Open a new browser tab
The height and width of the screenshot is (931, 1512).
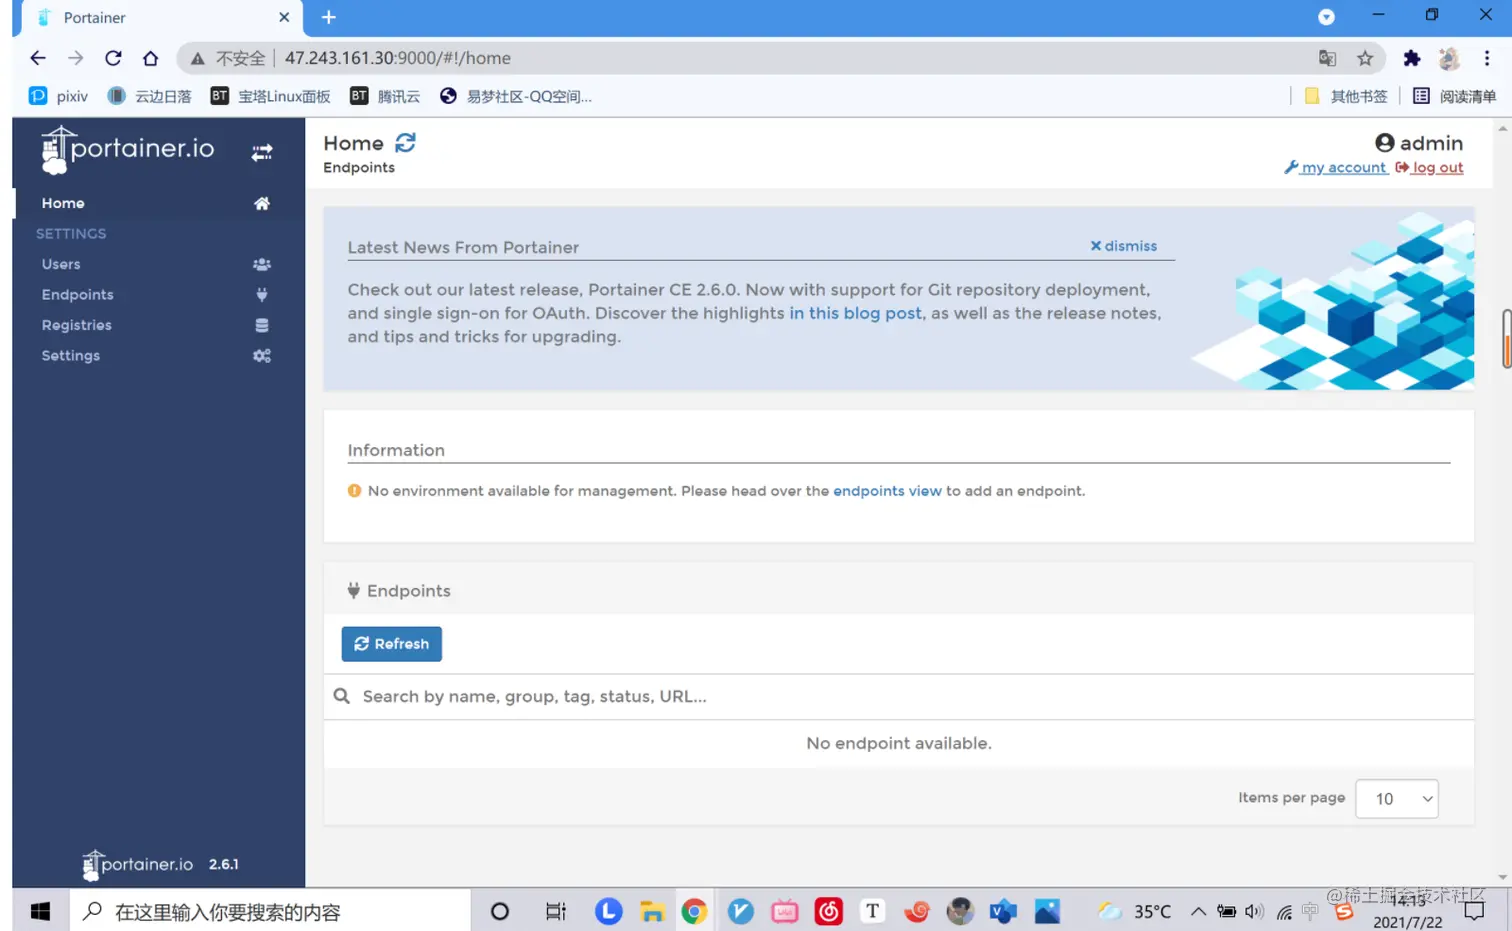[x=328, y=17]
